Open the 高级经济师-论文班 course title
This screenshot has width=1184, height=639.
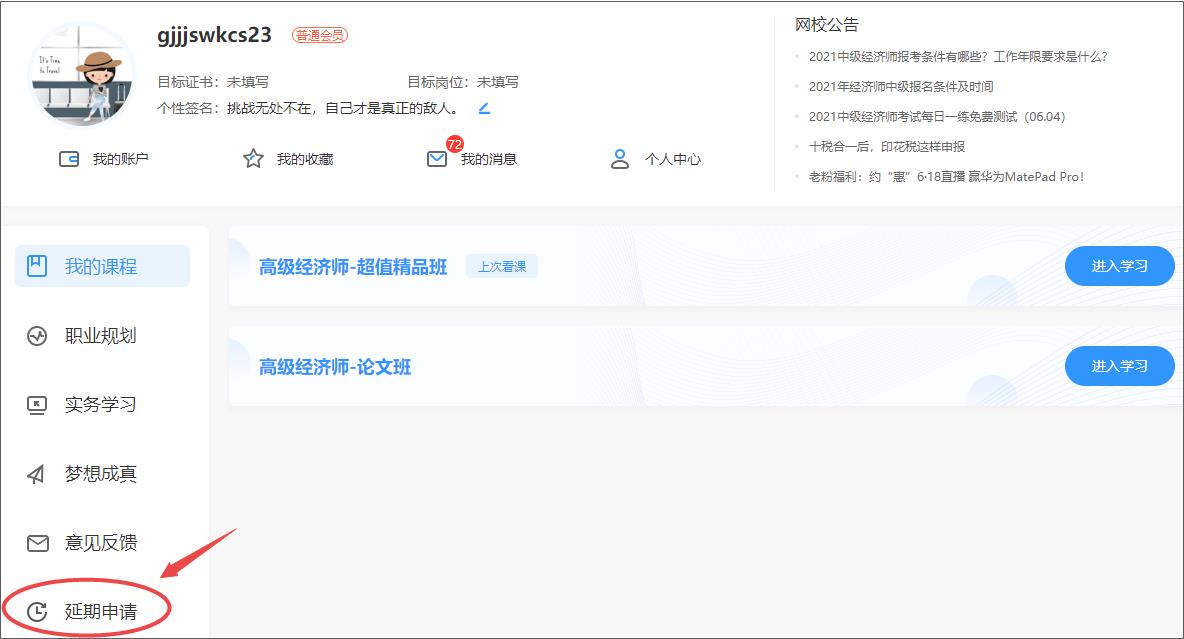(x=335, y=367)
